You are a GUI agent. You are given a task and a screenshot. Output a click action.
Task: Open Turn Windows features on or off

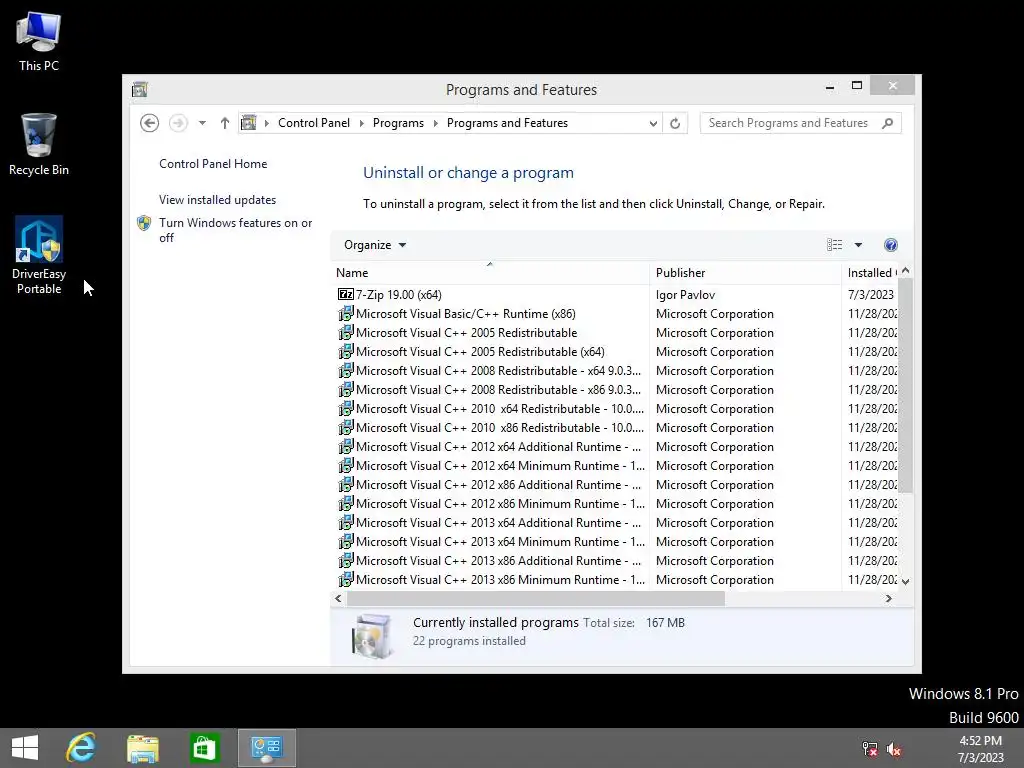(x=236, y=230)
